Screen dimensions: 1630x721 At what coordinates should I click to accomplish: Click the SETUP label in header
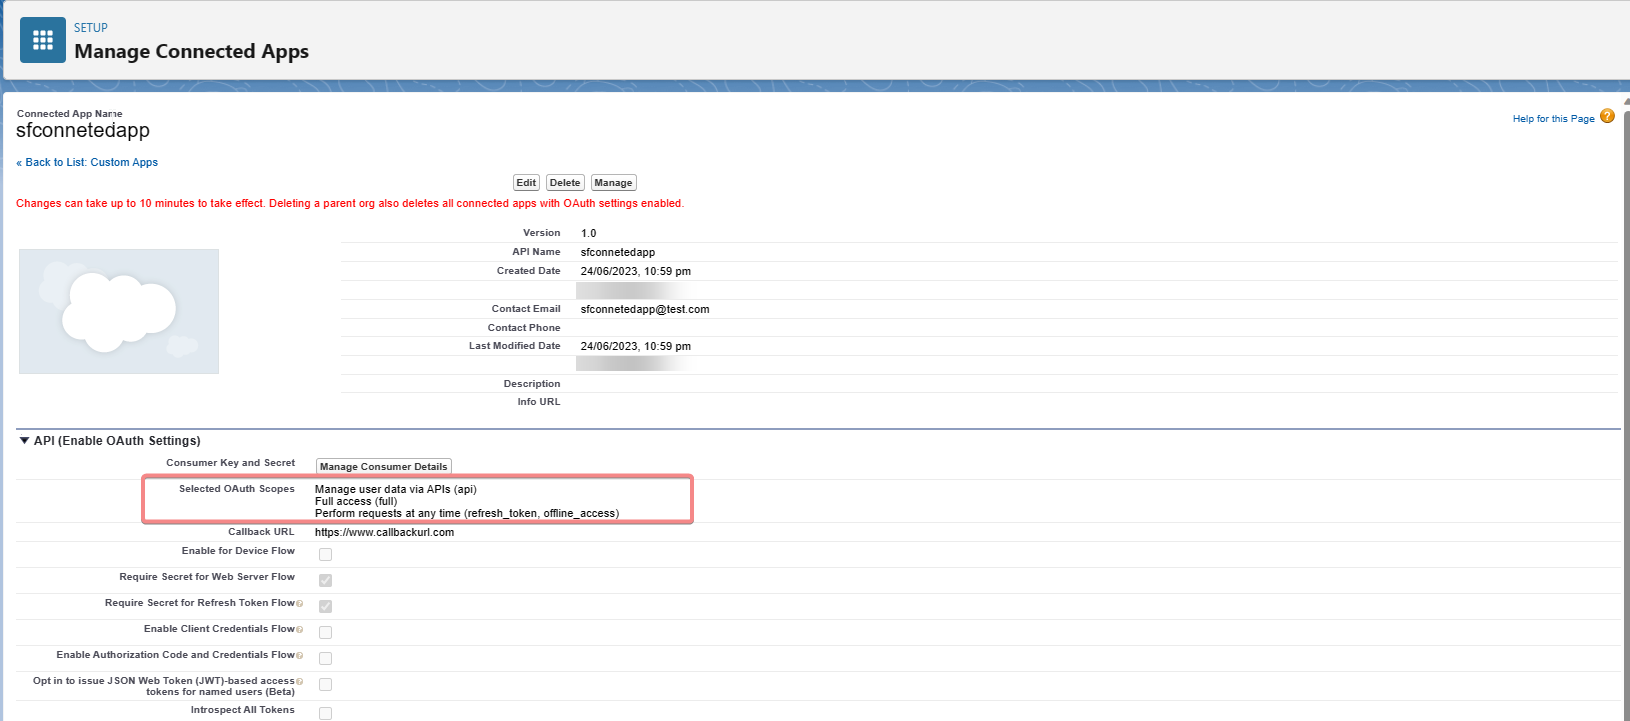pos(91,28)
